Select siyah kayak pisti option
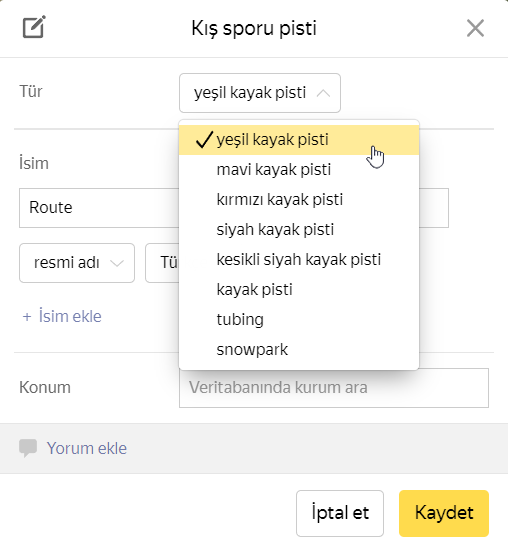This screenshot has height=550, width=508. click(x=299, y=230)
